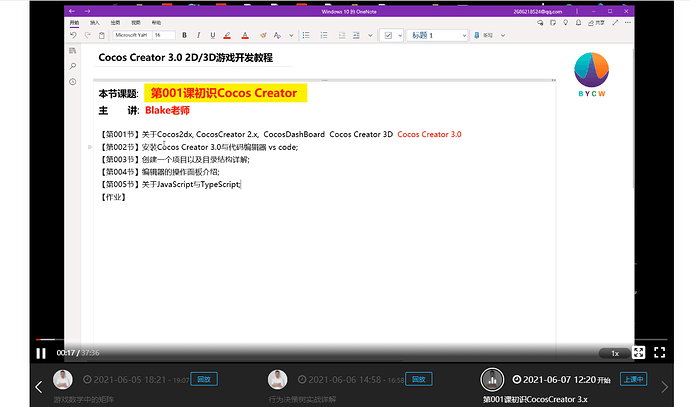This screenshot has height=407, width=690.
Task: Open the notebooks navigation pane icon
Action: click(73, 51)
